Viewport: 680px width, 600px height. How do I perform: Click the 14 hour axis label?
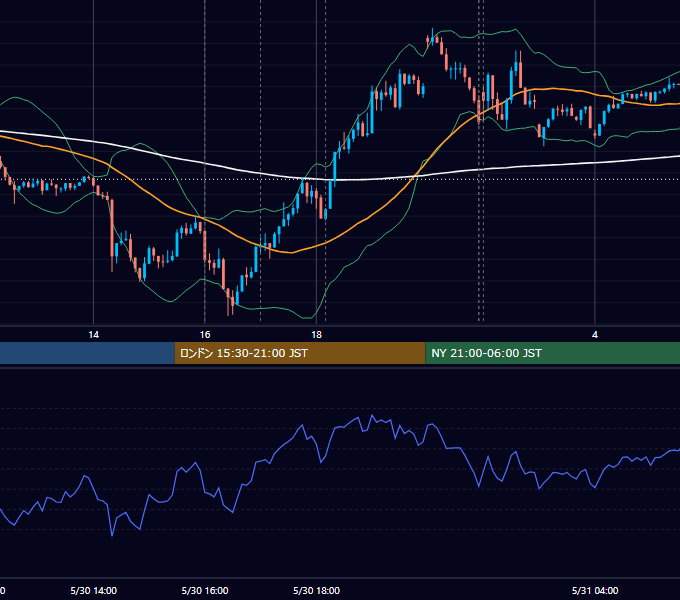pyautogui.click(x=94, y=334)
